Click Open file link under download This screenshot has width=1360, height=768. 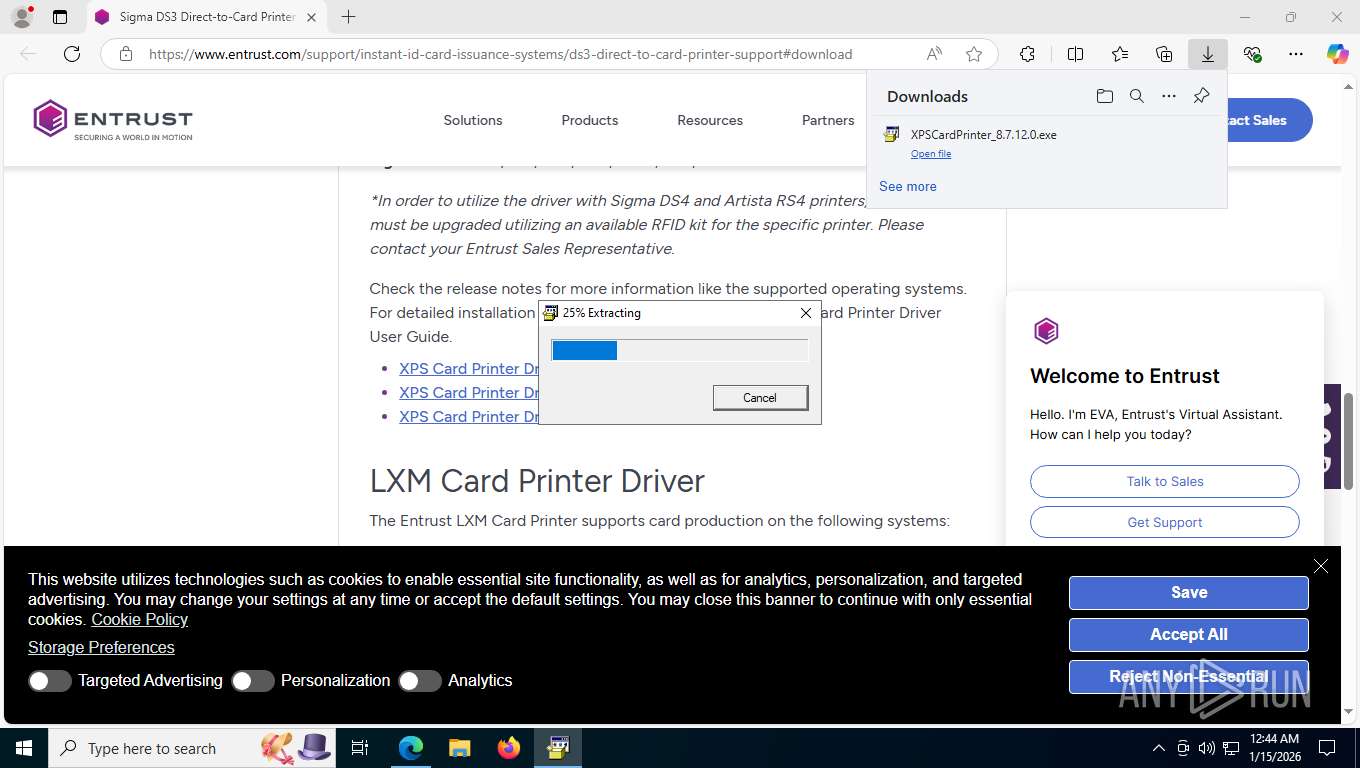tap(931, 154)
